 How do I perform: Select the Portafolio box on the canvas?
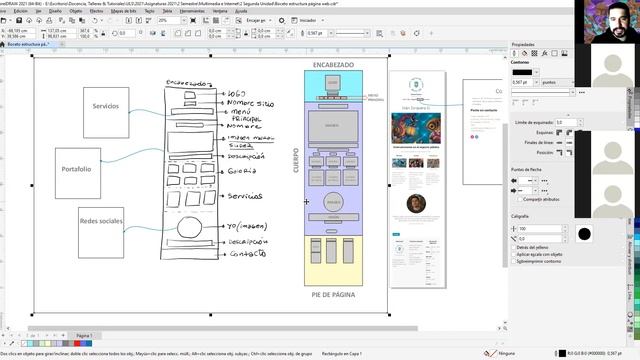click(x=78, y=173)
